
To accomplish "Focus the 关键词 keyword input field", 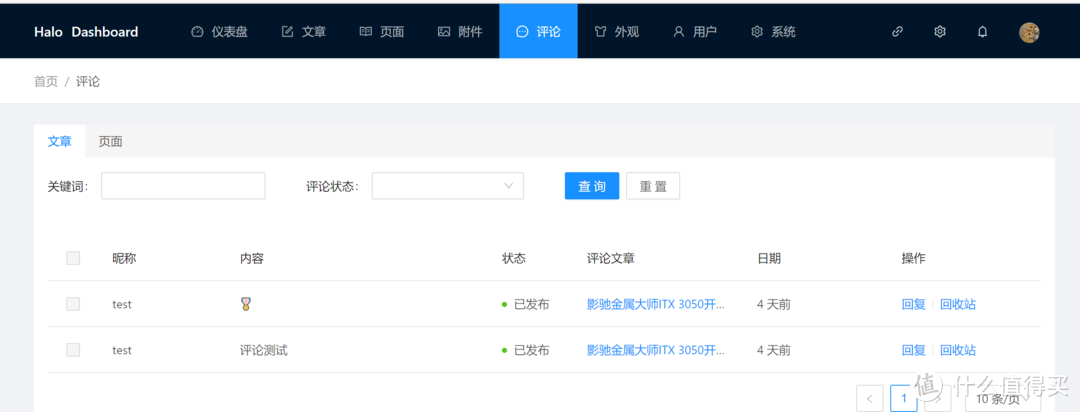I will pyautogui.click(x=183, y=186).
